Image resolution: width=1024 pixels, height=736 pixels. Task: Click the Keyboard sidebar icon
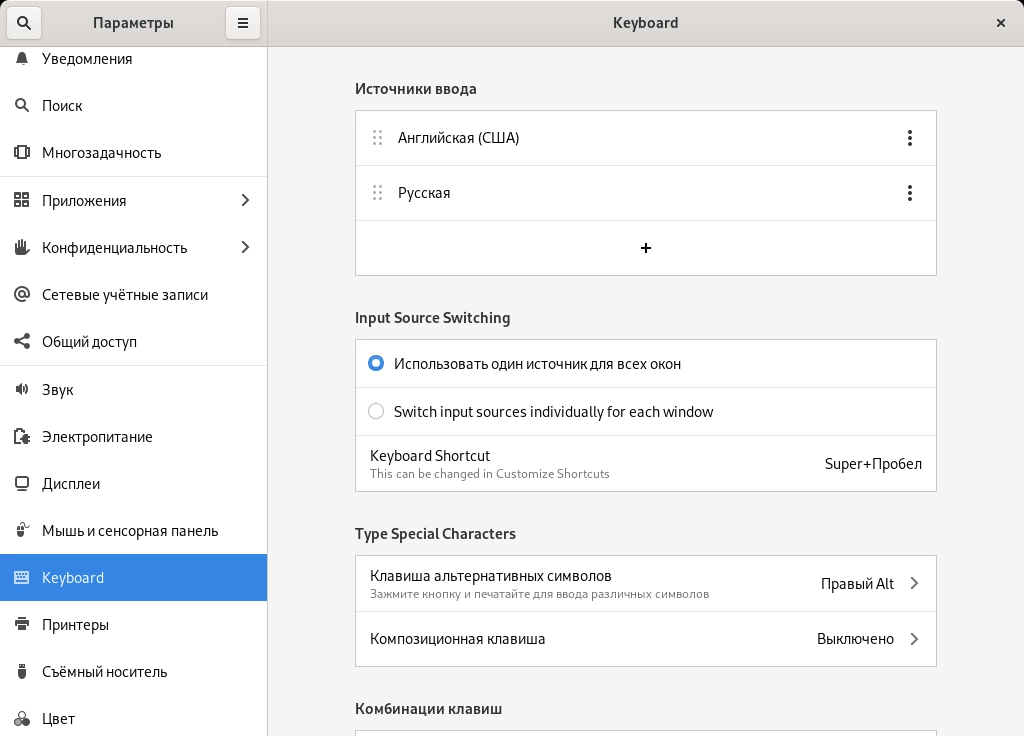click(x=22, y=577)
